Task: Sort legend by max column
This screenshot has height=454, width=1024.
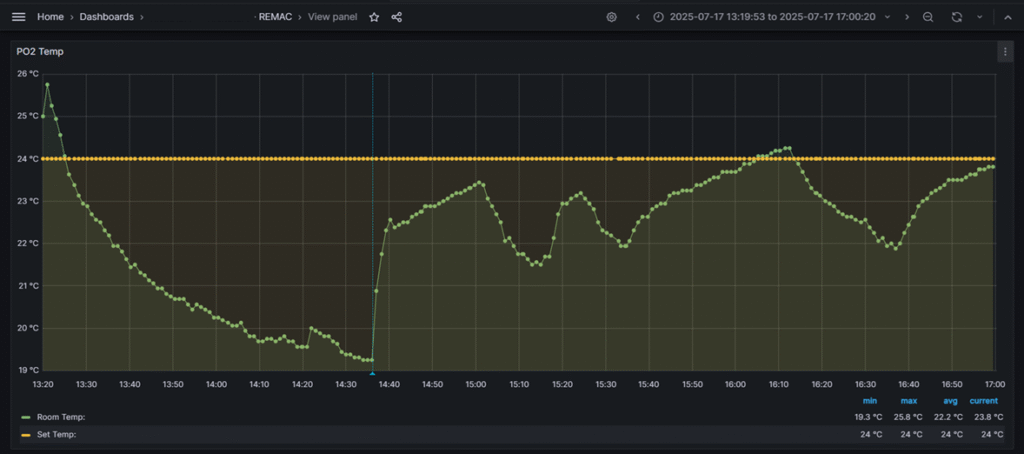Action: [x=911, y=401]
